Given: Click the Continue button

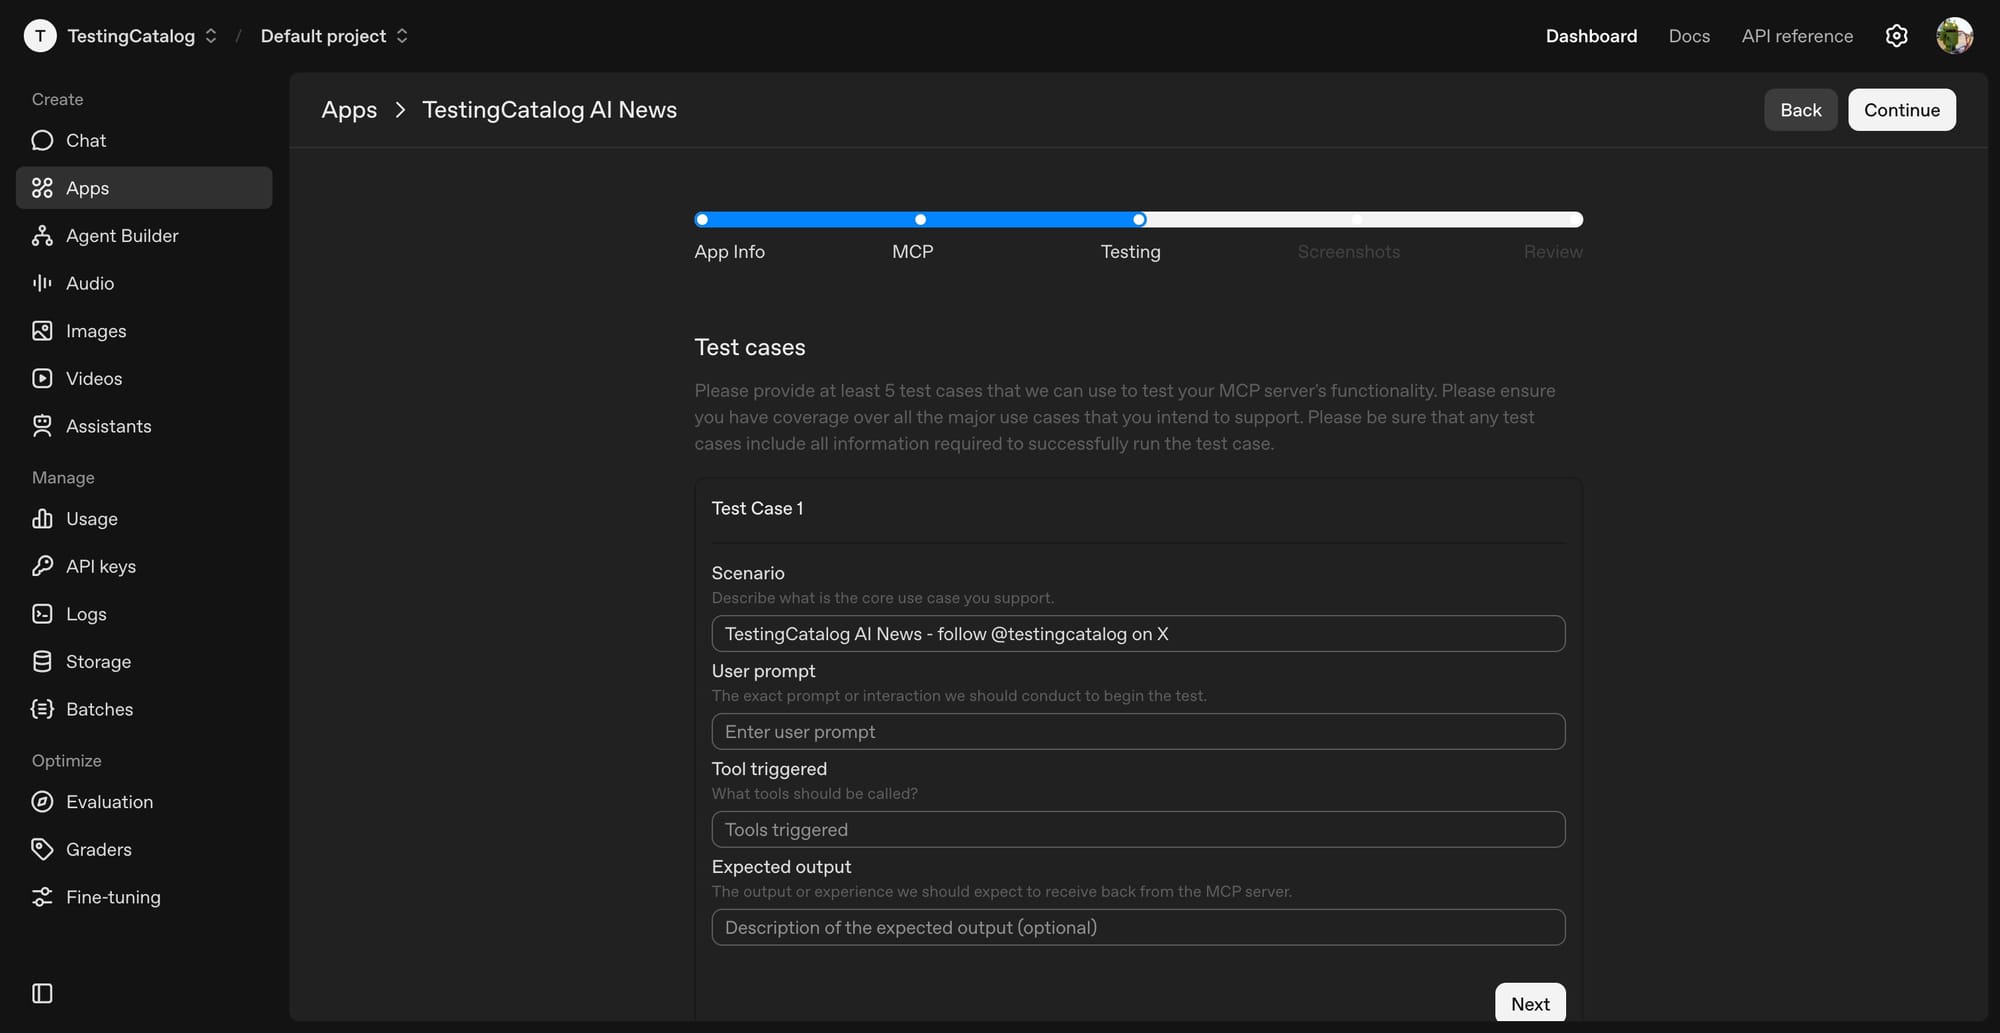Looking at the screenshot, I should (x=1901, y=109).
